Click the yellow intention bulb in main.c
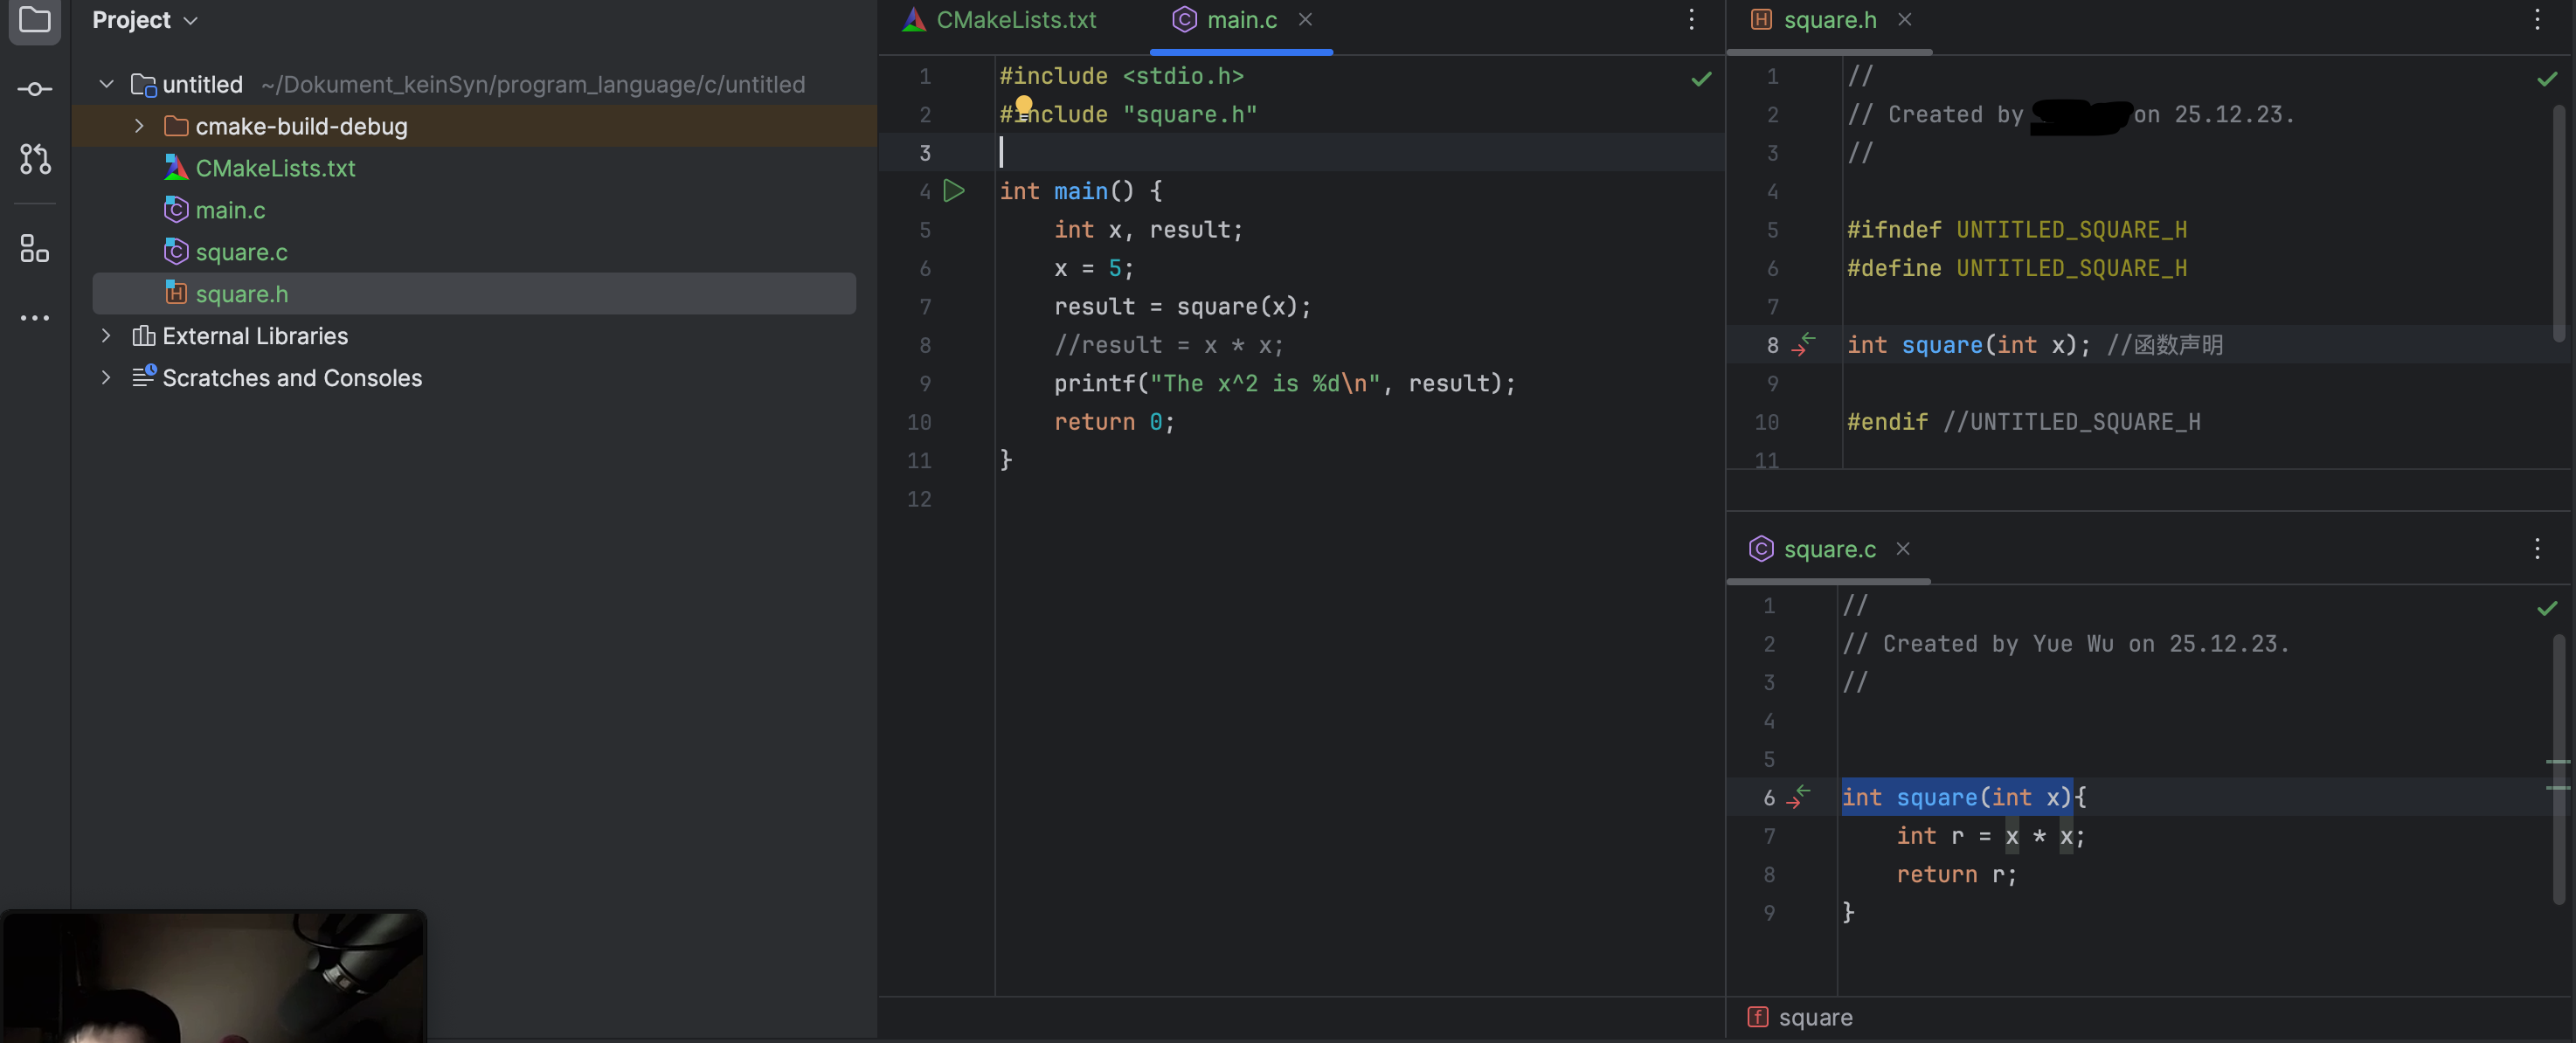2576x1043 pixels. [x=1024, y=104]
